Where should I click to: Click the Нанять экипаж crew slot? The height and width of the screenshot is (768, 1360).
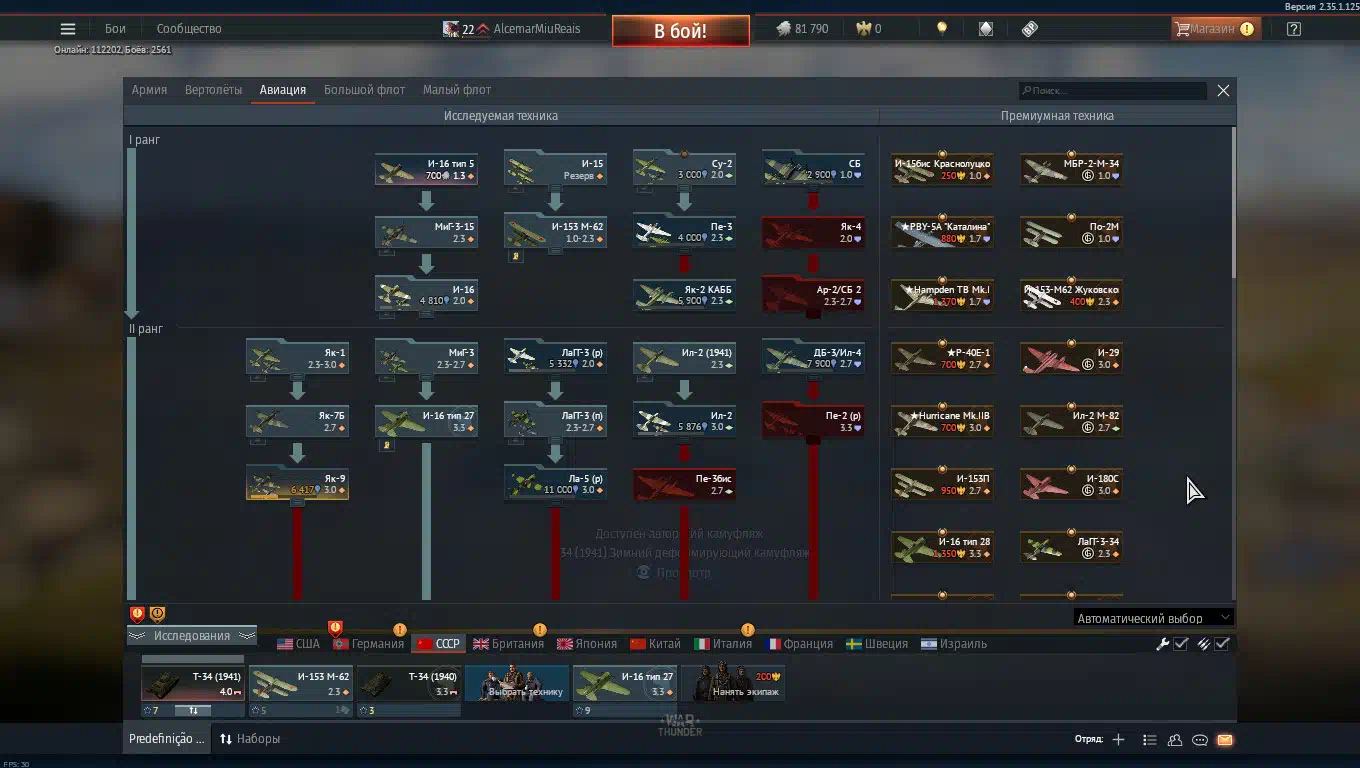(x=733, y=684)
